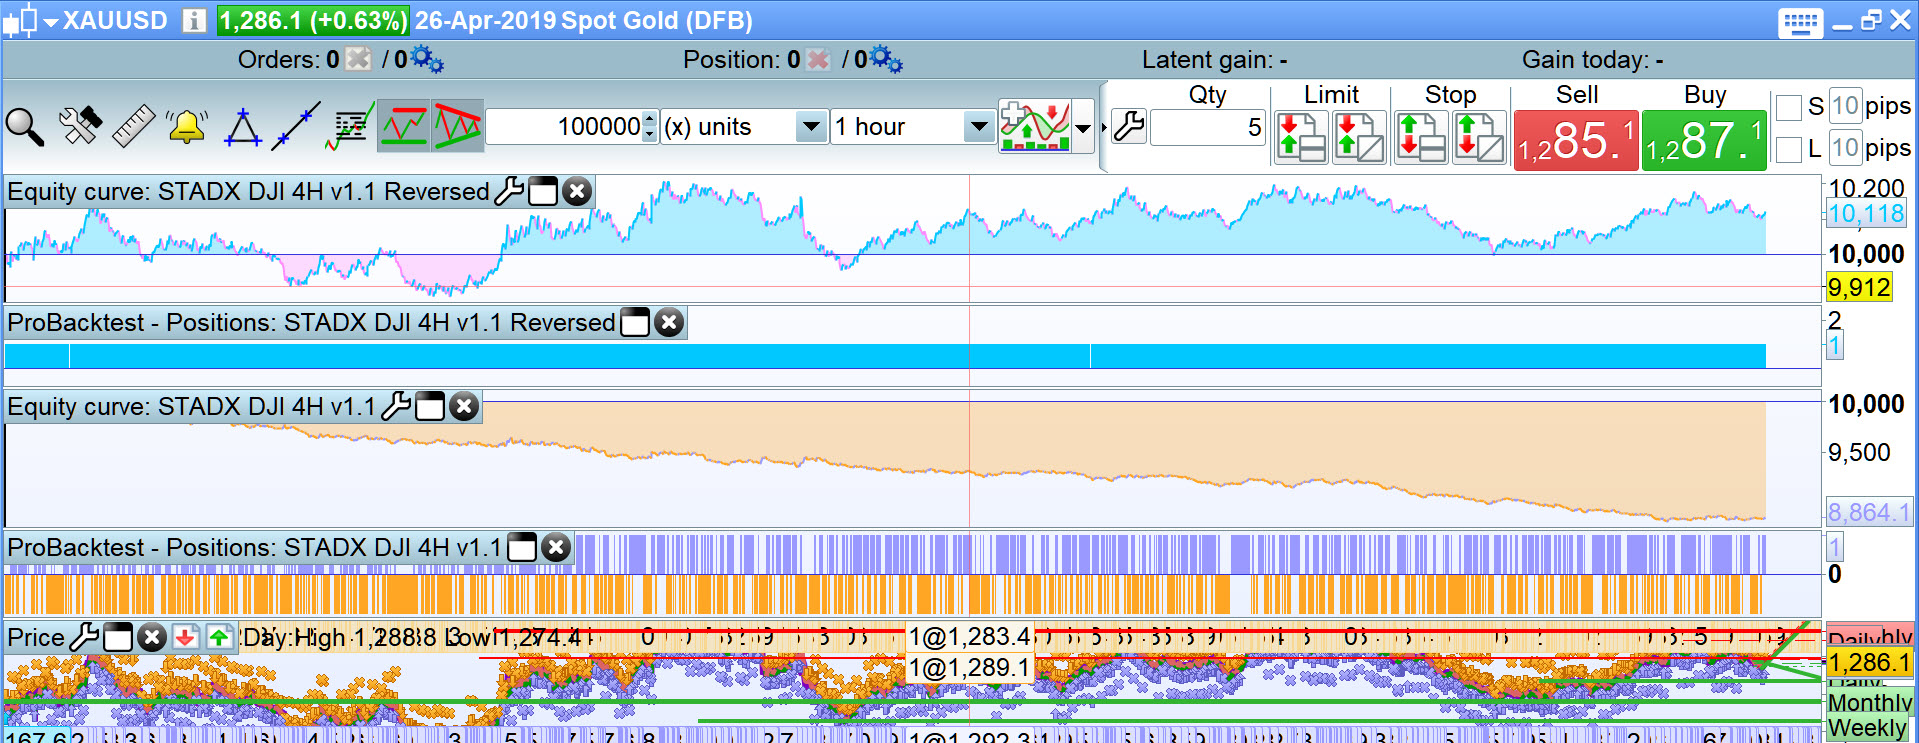The height and width of the screenshot is (743, 1919).
Task: Select the line drawing tool
Action: click(x=296, y=126)
